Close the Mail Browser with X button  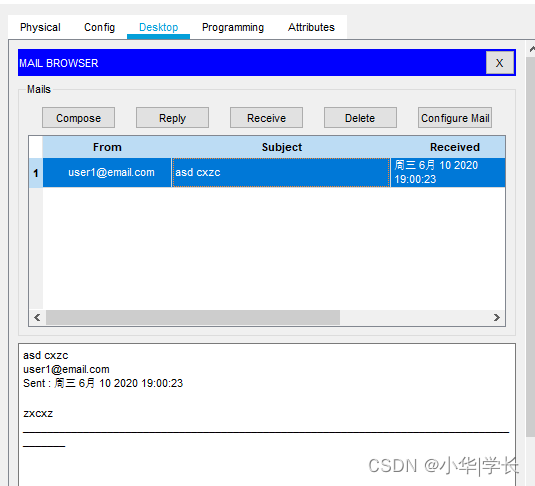coord(500,63)
